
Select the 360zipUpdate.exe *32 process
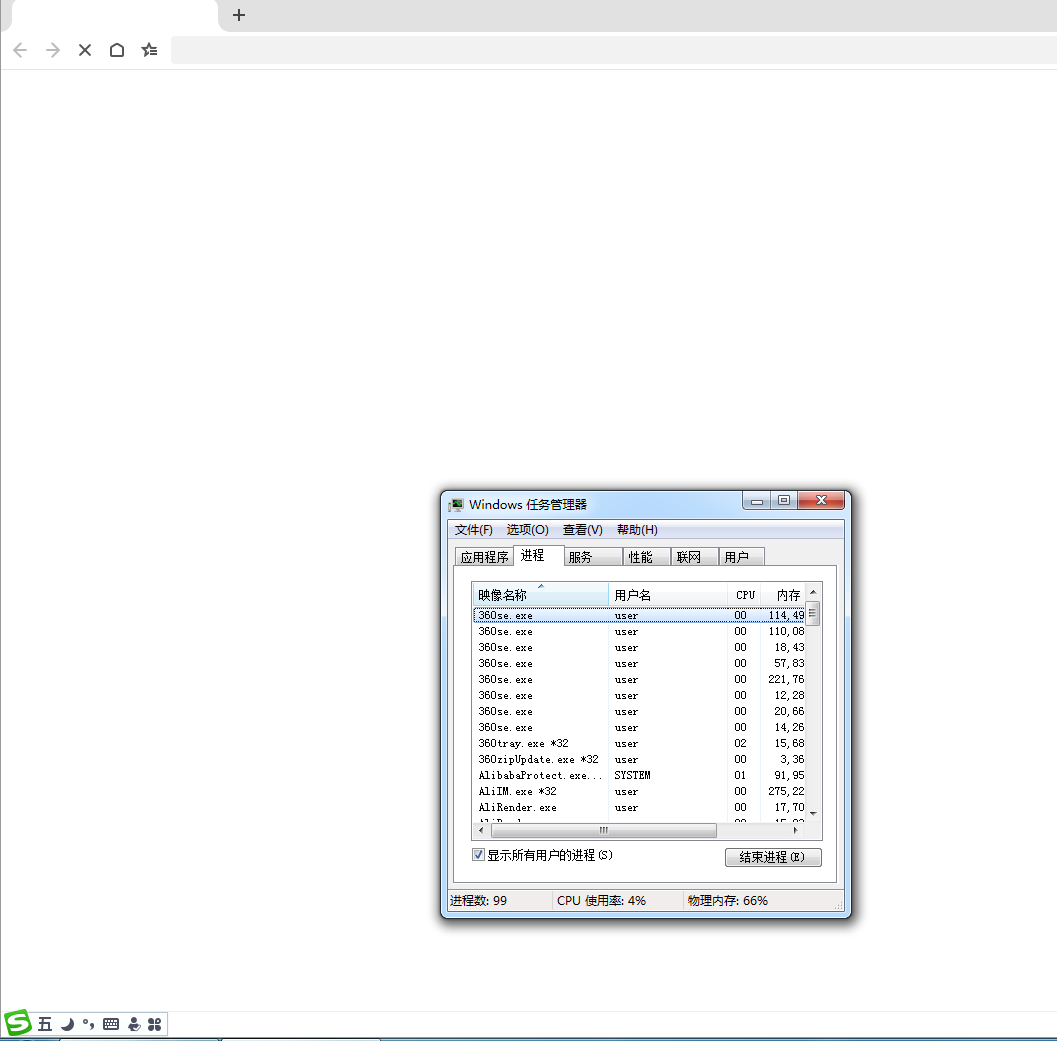pos(639,759)
